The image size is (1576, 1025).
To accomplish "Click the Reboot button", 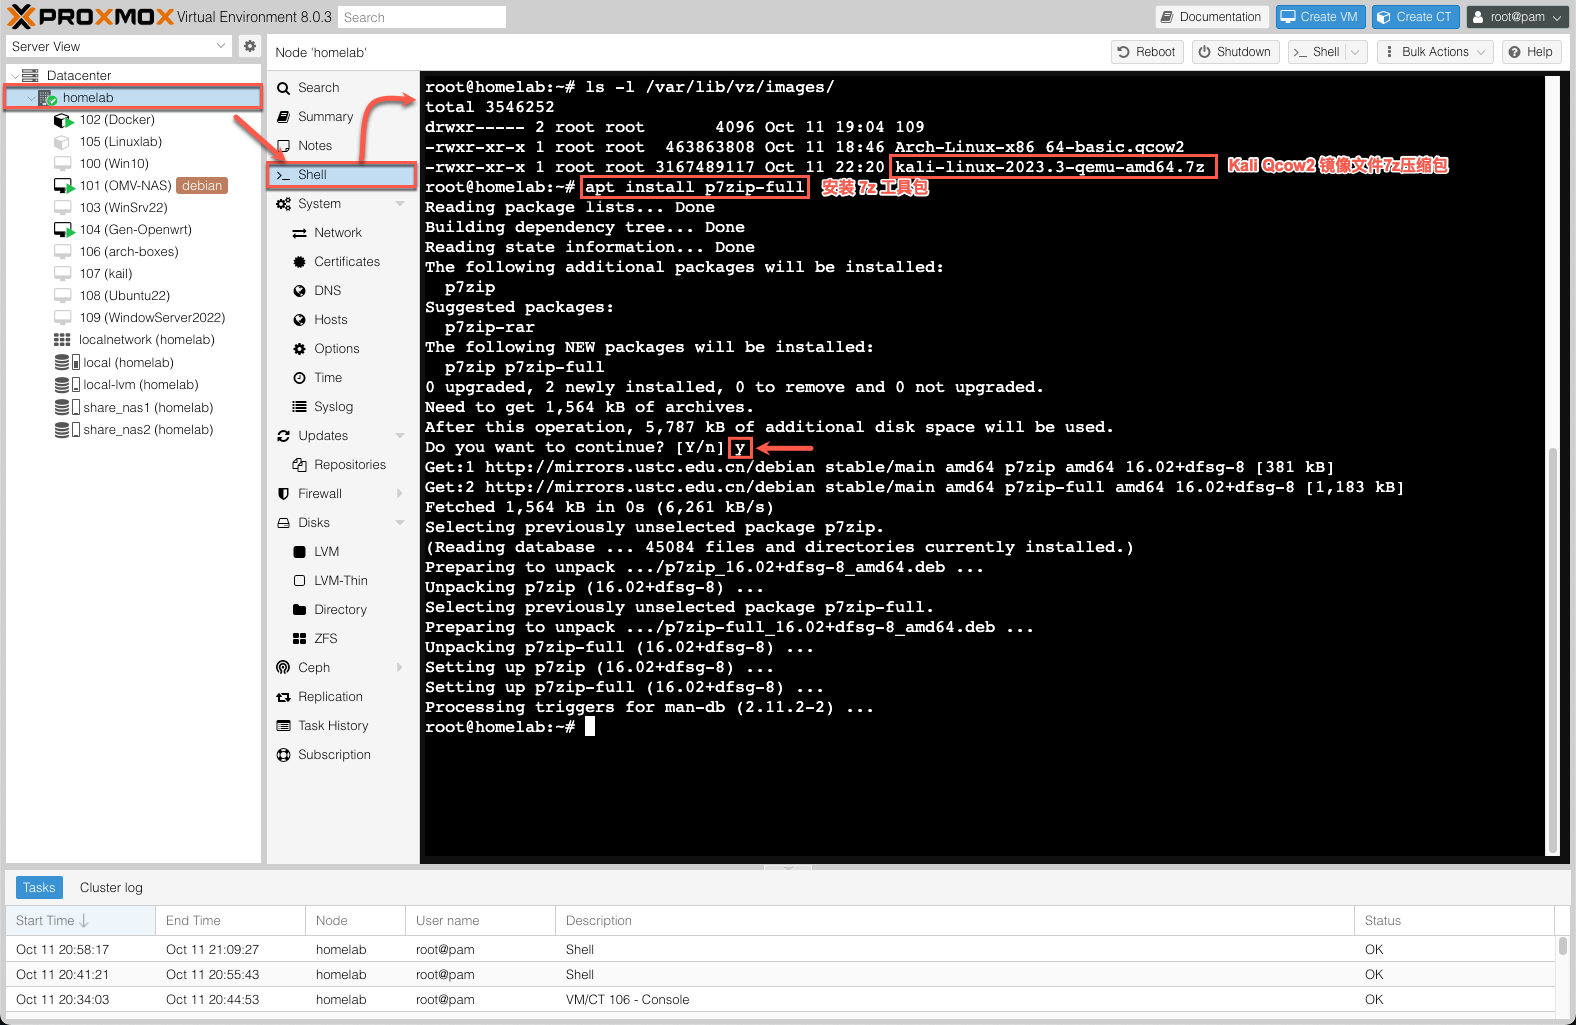I will (1147, 52).
